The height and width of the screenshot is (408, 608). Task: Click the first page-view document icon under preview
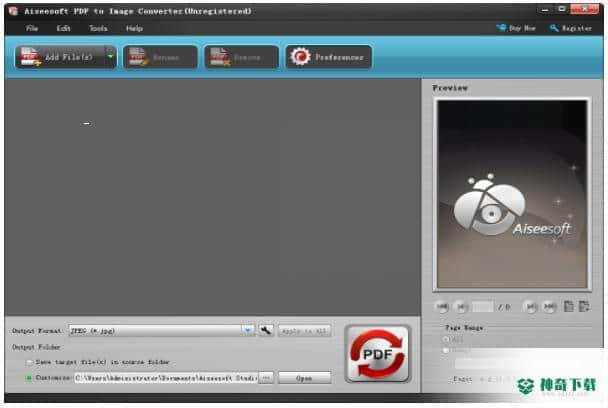(569, 306)
